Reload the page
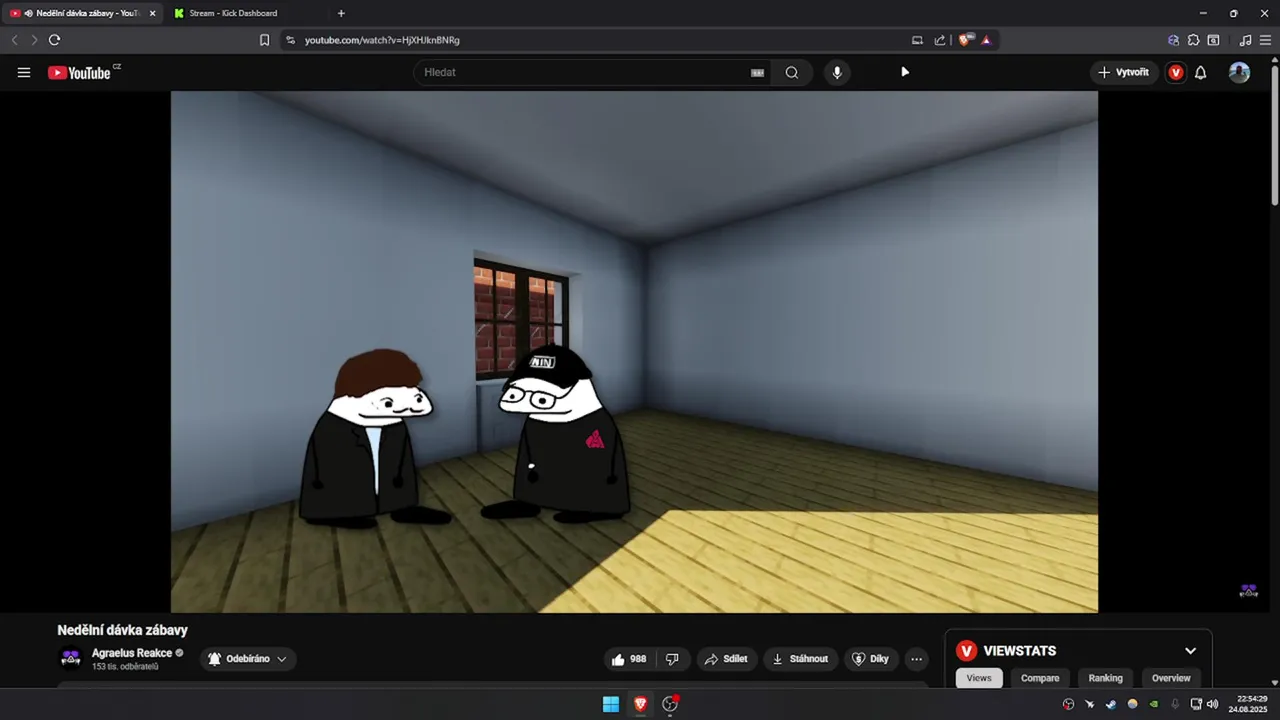Image resolution: width=1280 pixels, height=720 pixels. pyautogui.click(x=54, y=40)
